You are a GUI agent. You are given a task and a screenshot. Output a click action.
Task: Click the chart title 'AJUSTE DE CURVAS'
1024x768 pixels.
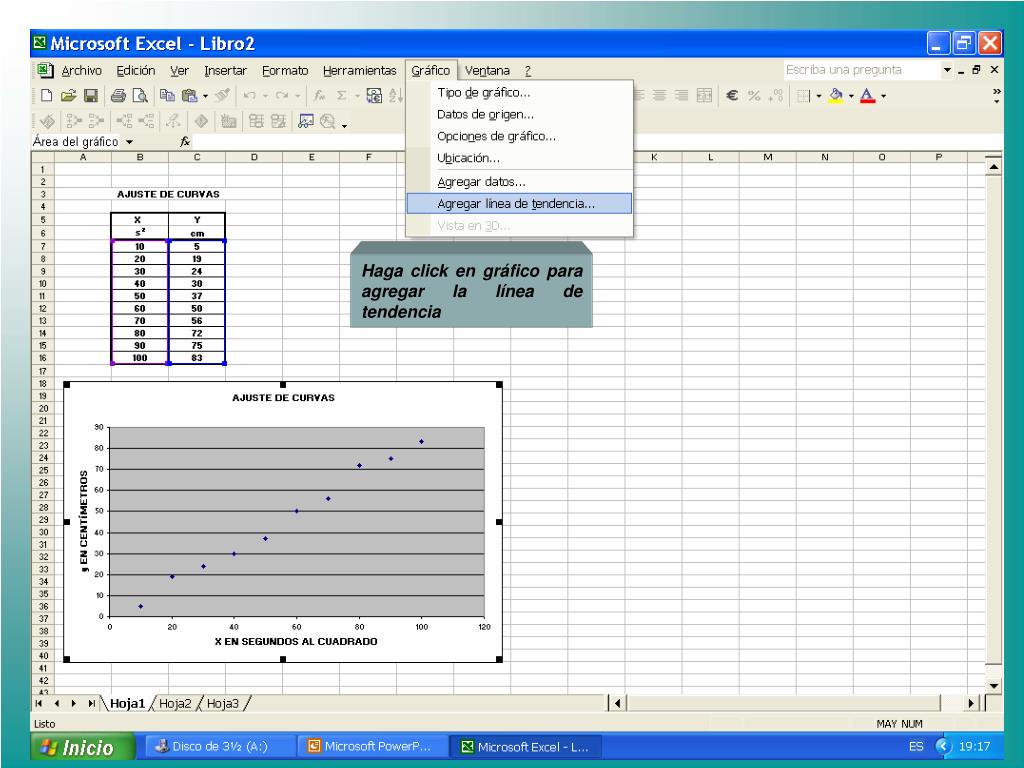click(283, 398)
